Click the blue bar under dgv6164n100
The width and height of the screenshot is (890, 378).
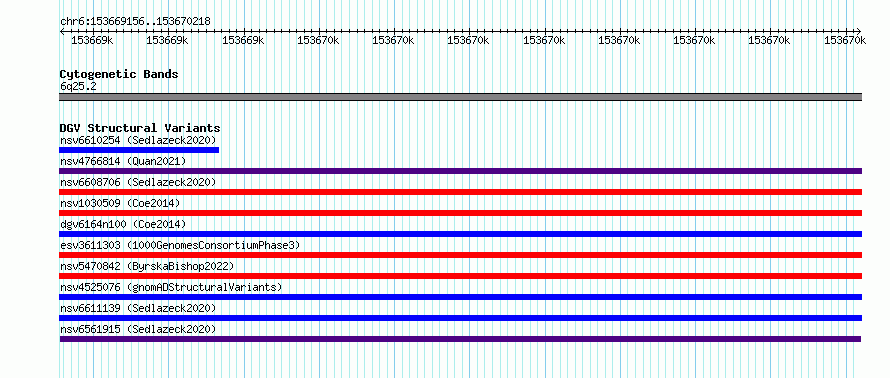tap(460, 234)
